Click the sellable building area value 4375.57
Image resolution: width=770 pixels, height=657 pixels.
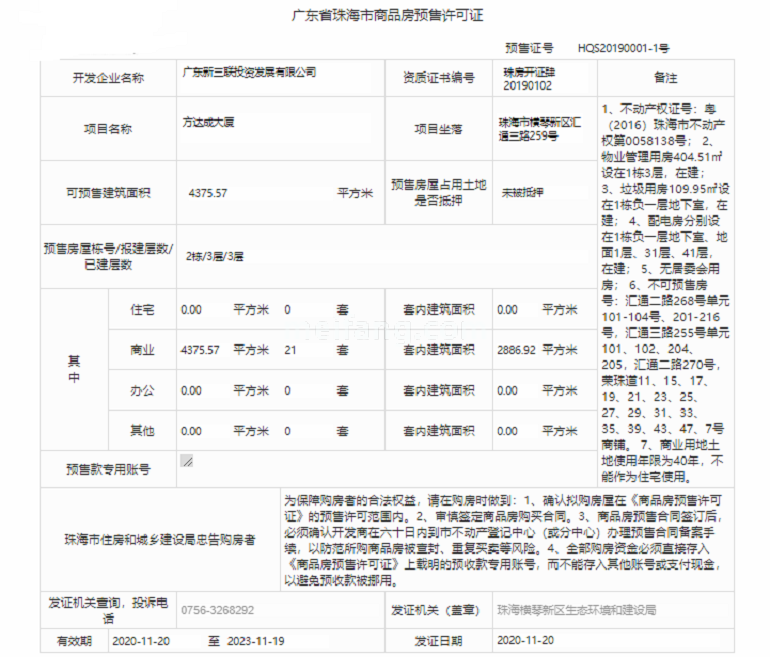click(207, 193)
